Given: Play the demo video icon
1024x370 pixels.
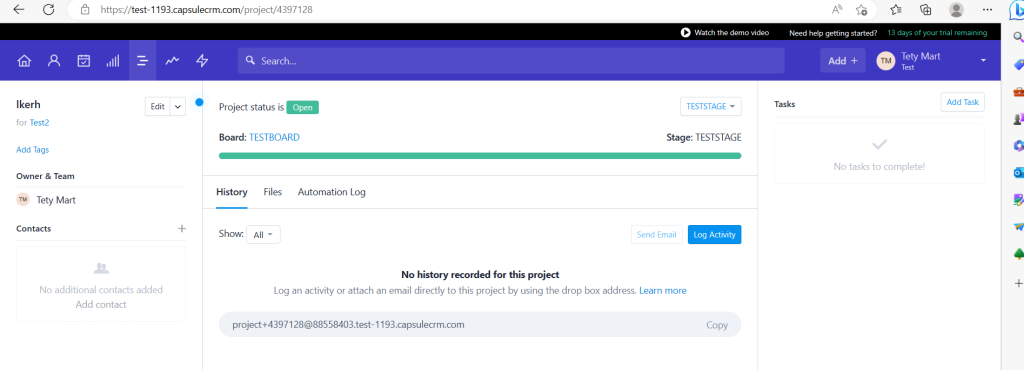Looking at the screenshot, I should [686, 33].
